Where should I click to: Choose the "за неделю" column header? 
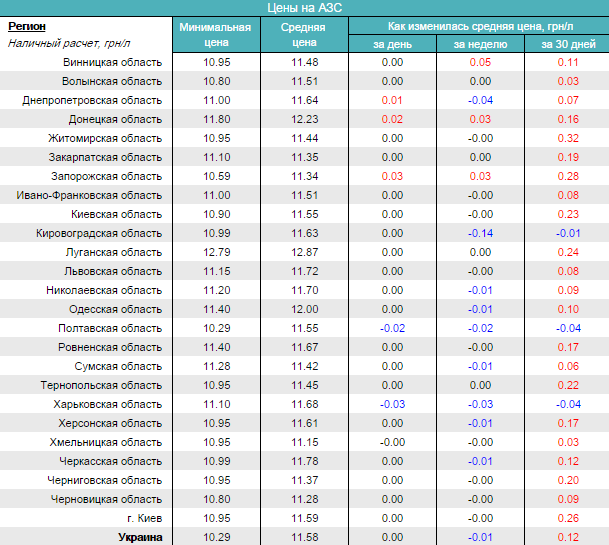point(480,44)
